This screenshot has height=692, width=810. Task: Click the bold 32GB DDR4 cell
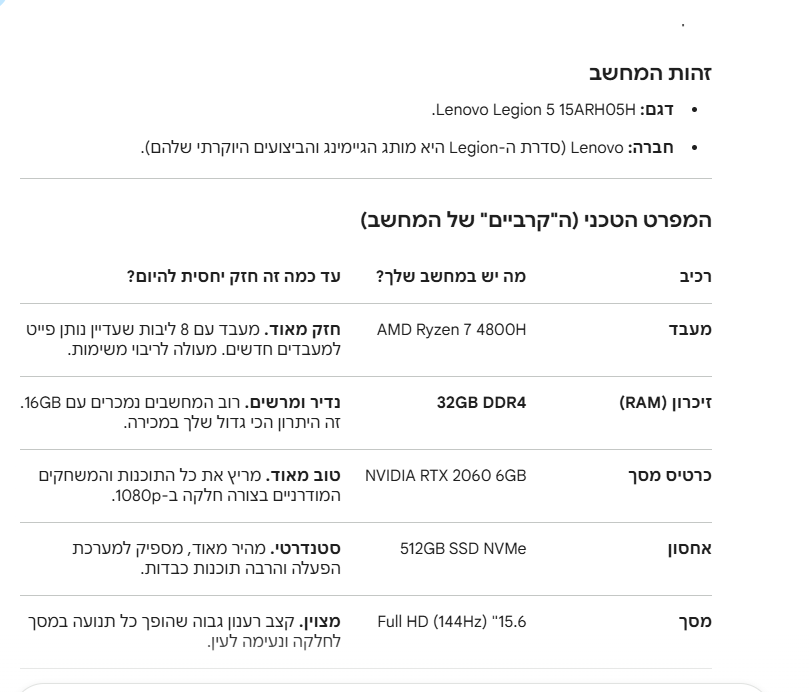click(480, 403)
